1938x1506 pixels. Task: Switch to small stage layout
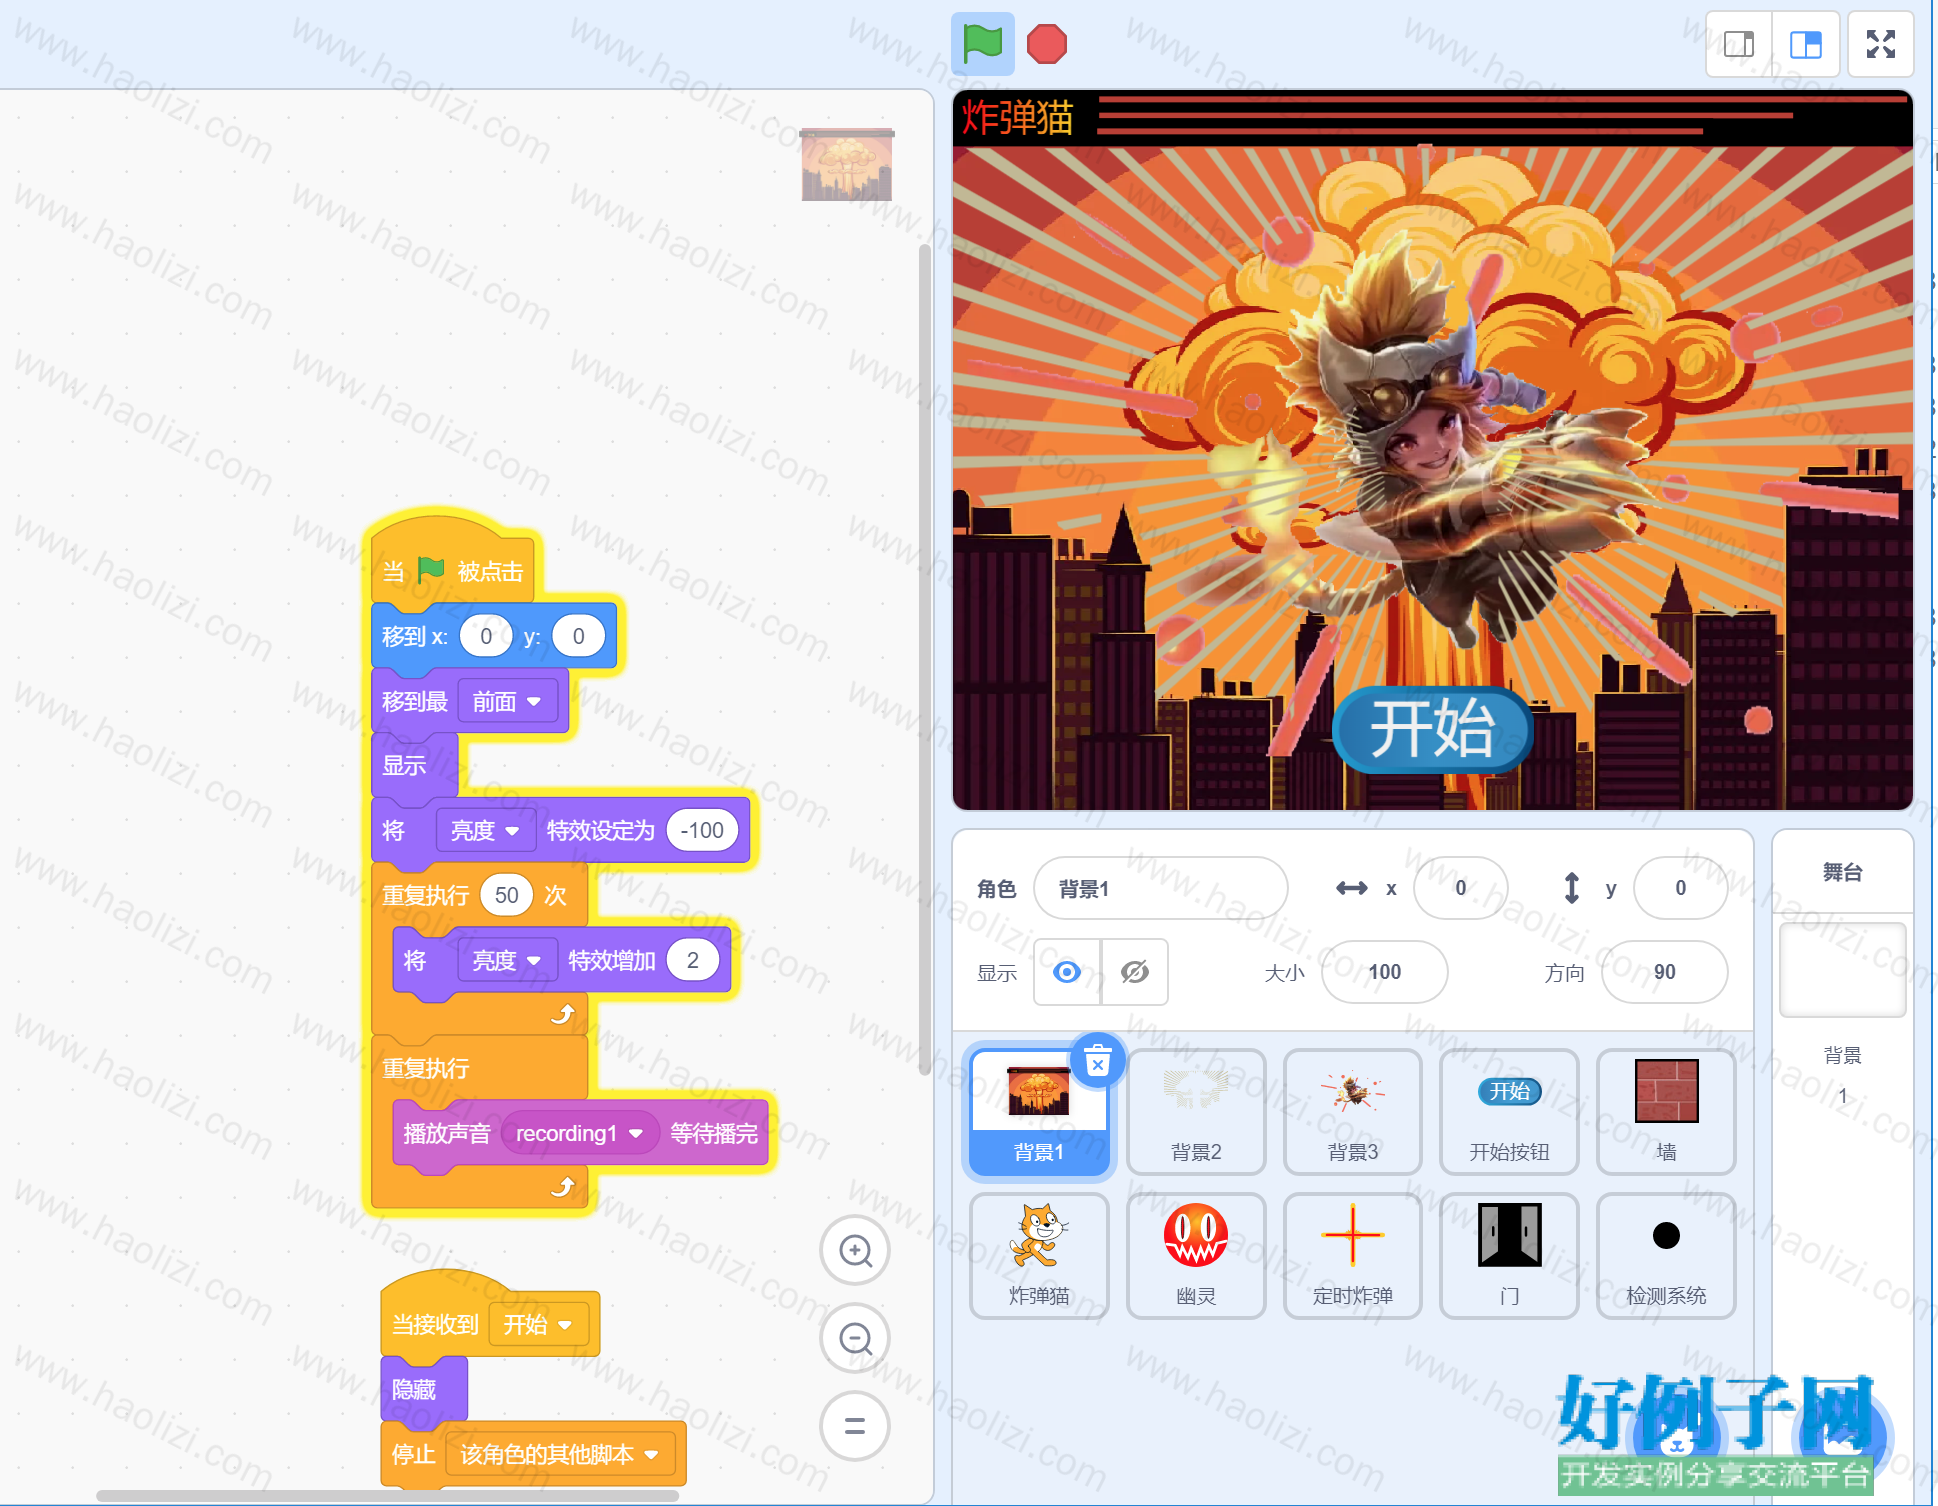(x=1739, y=44)
